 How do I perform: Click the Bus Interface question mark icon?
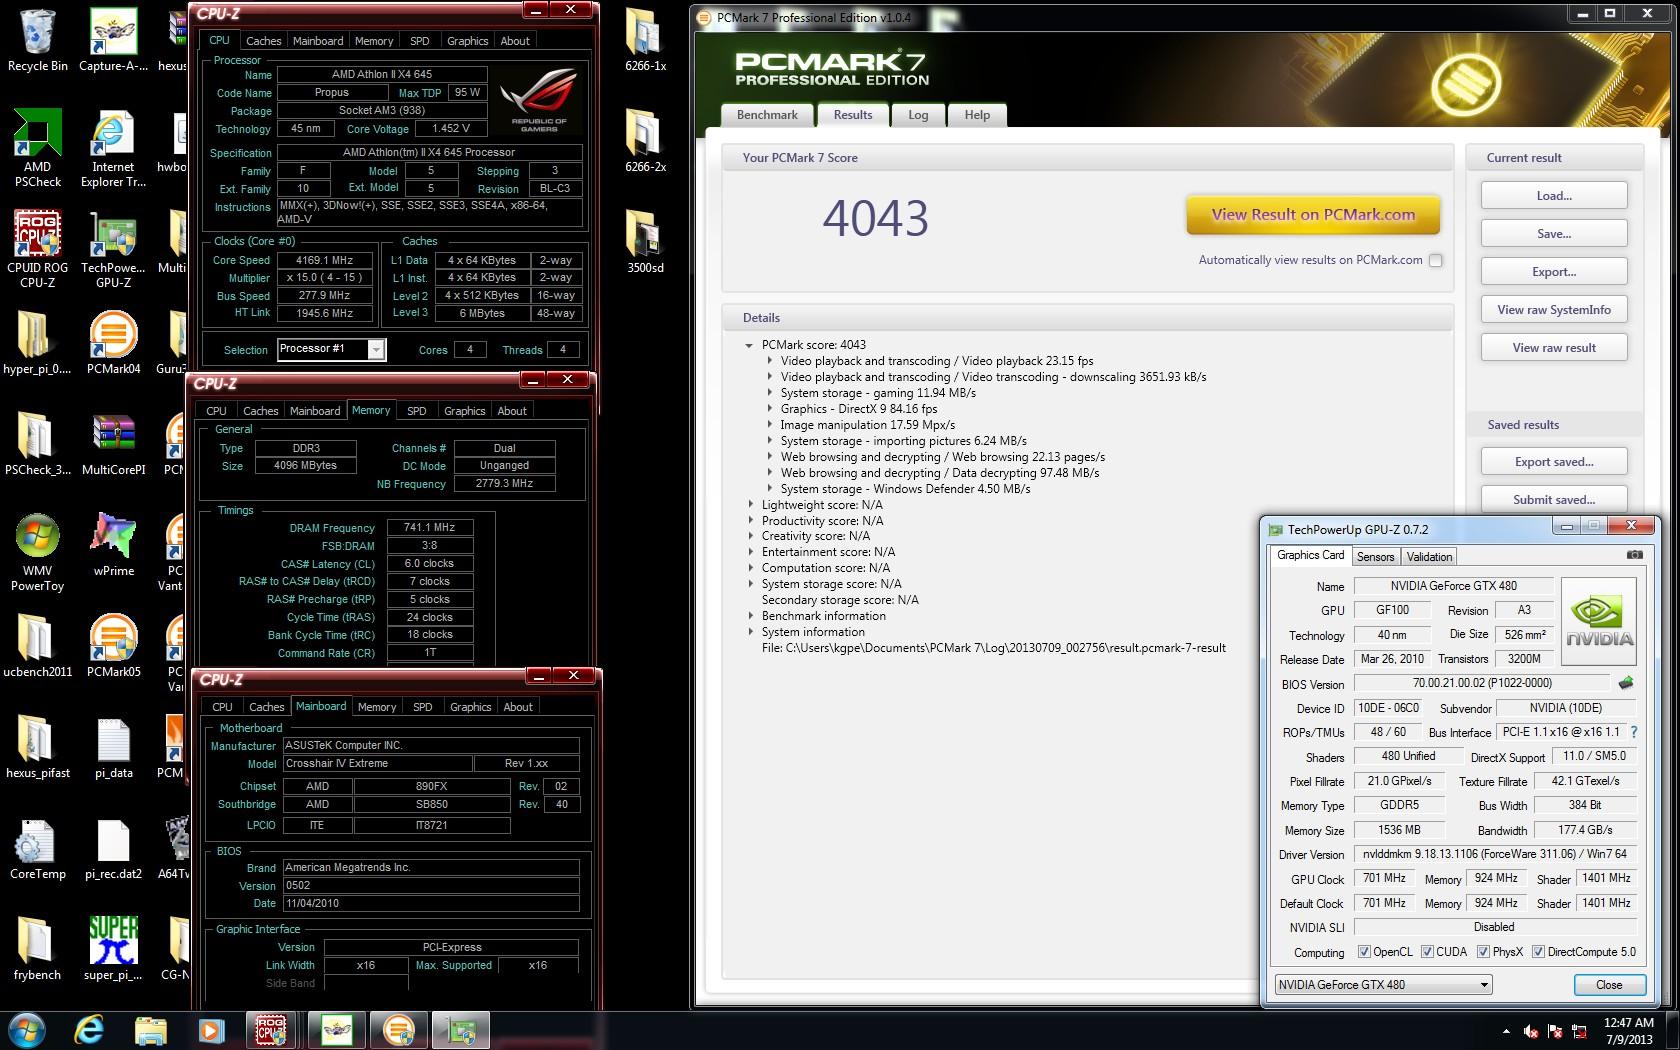pos(1634,732)
